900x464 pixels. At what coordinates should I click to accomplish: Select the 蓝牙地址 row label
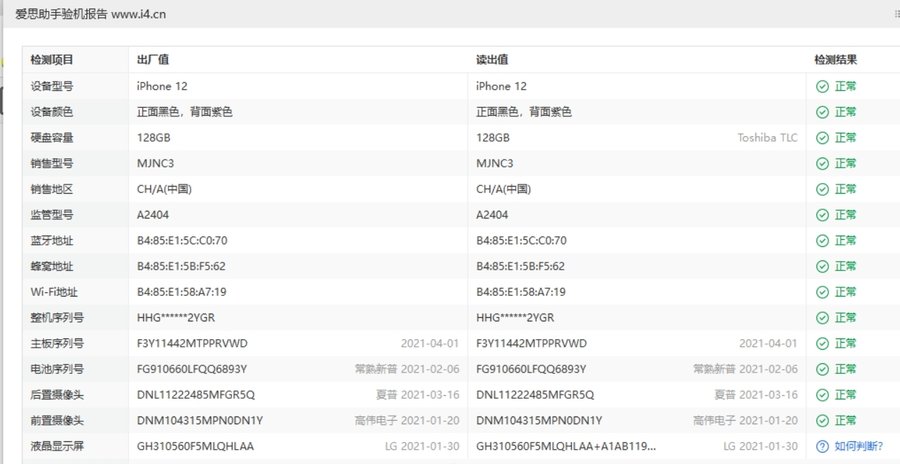click(x=52, y=241)
